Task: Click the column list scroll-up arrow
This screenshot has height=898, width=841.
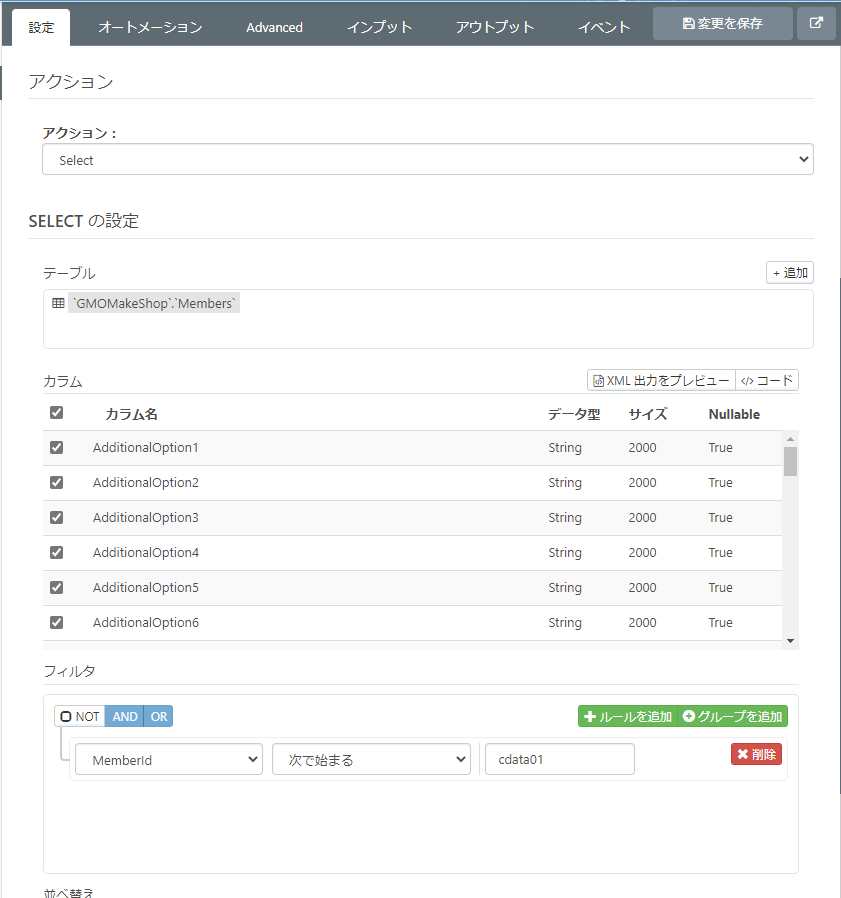Action: (x=791, y=439)
